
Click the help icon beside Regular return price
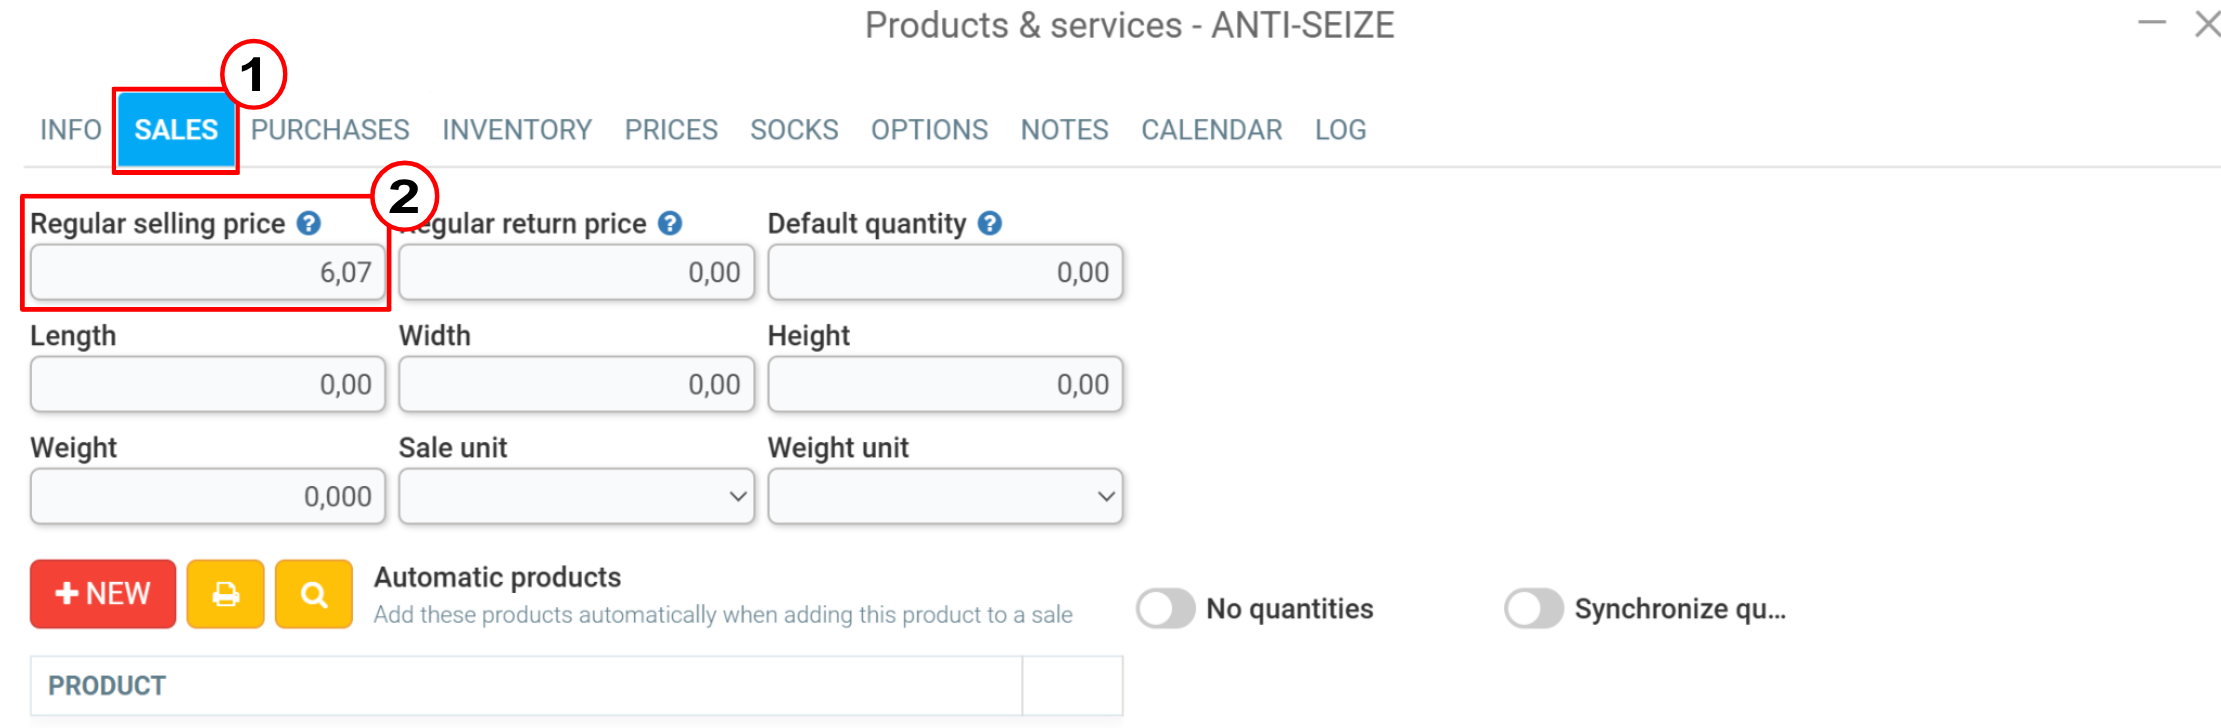pos(670,223)
